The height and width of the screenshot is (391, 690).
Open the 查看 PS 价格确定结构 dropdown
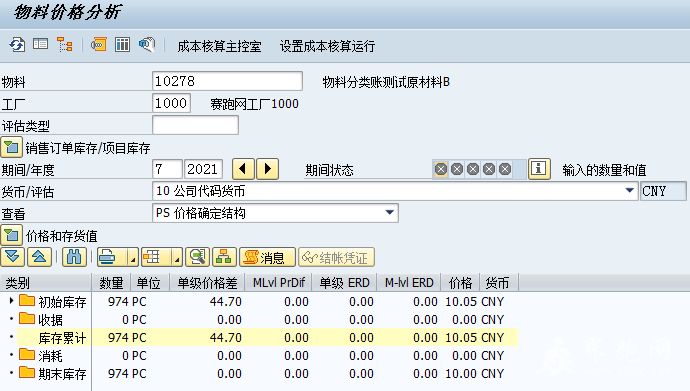pos(389,213)
